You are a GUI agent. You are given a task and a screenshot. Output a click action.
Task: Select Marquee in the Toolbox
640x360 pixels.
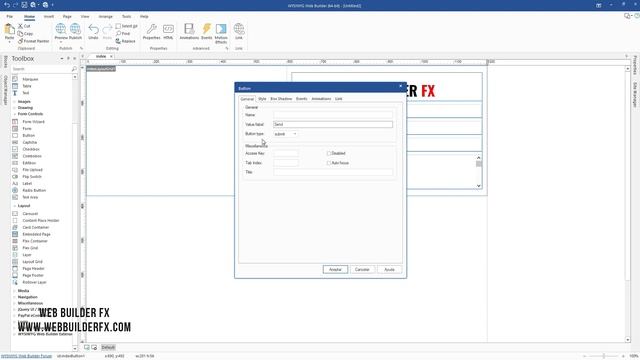[30, 79]
